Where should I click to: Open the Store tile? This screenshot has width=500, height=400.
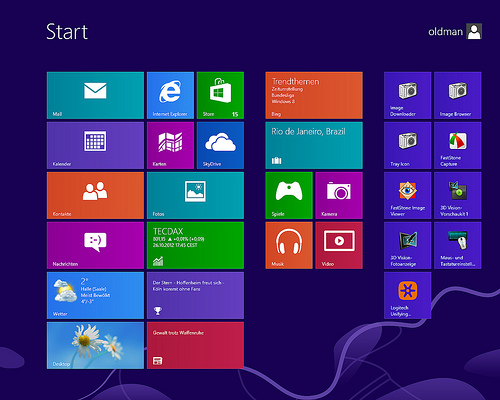point(220,95)
